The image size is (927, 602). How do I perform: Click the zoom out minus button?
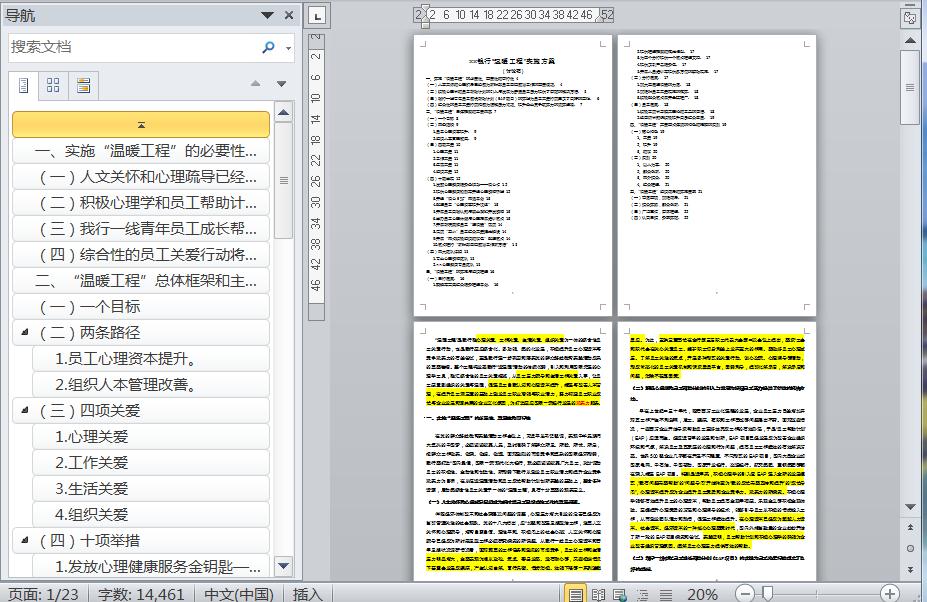(745, 593)
